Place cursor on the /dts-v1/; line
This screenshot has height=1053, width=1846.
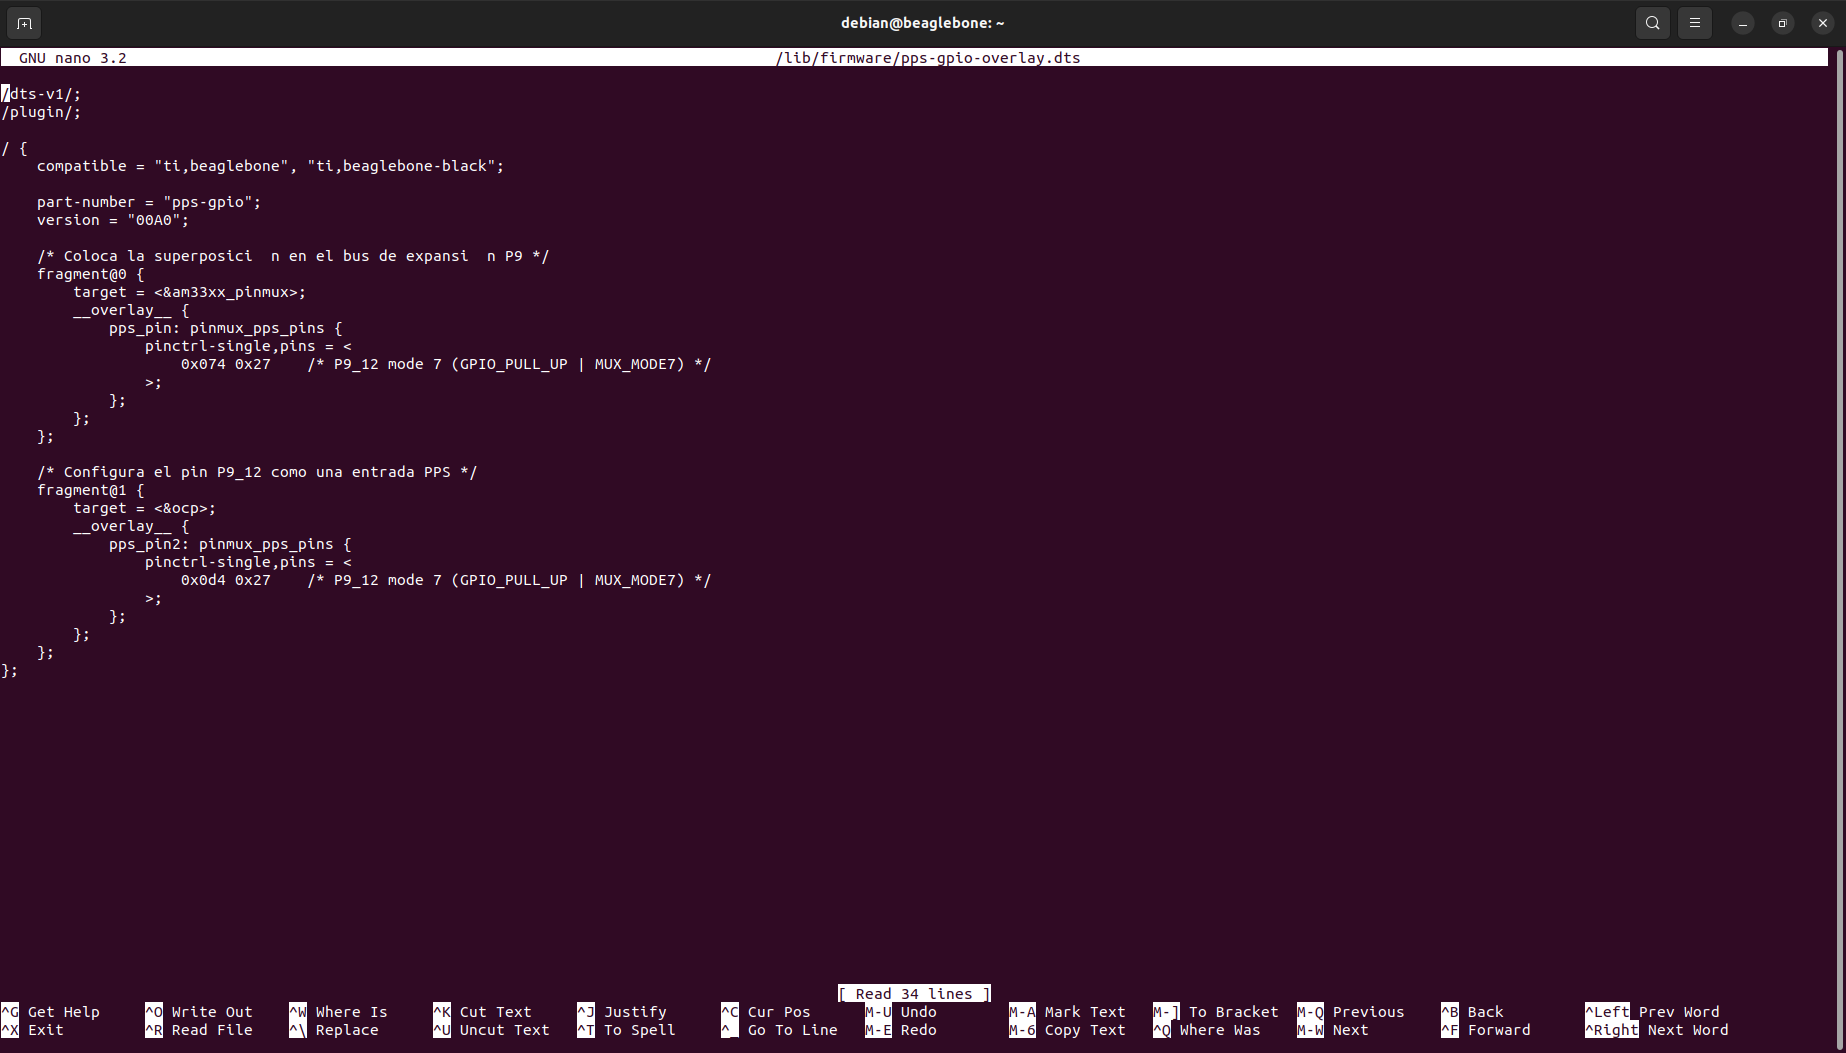[41, 94]
